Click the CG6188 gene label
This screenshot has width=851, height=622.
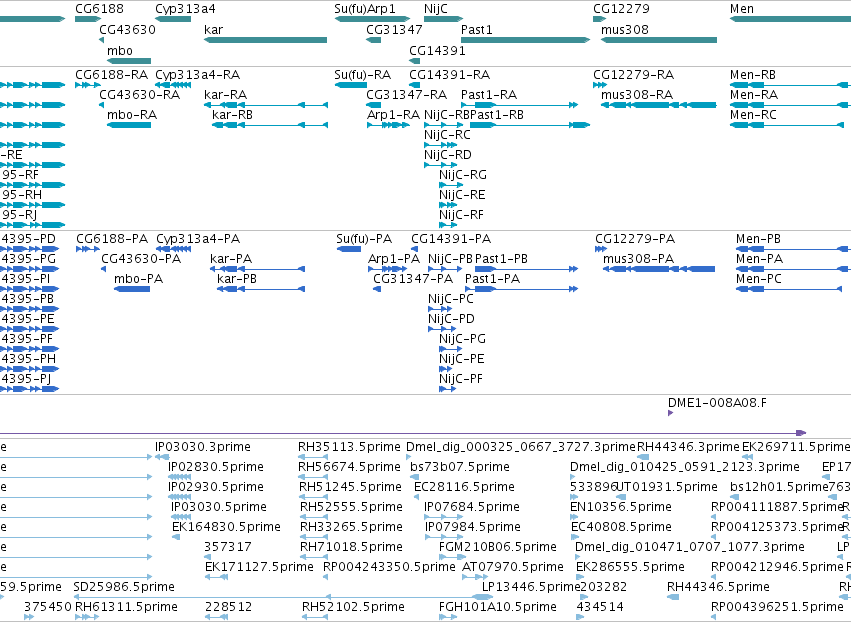point(99,9)
